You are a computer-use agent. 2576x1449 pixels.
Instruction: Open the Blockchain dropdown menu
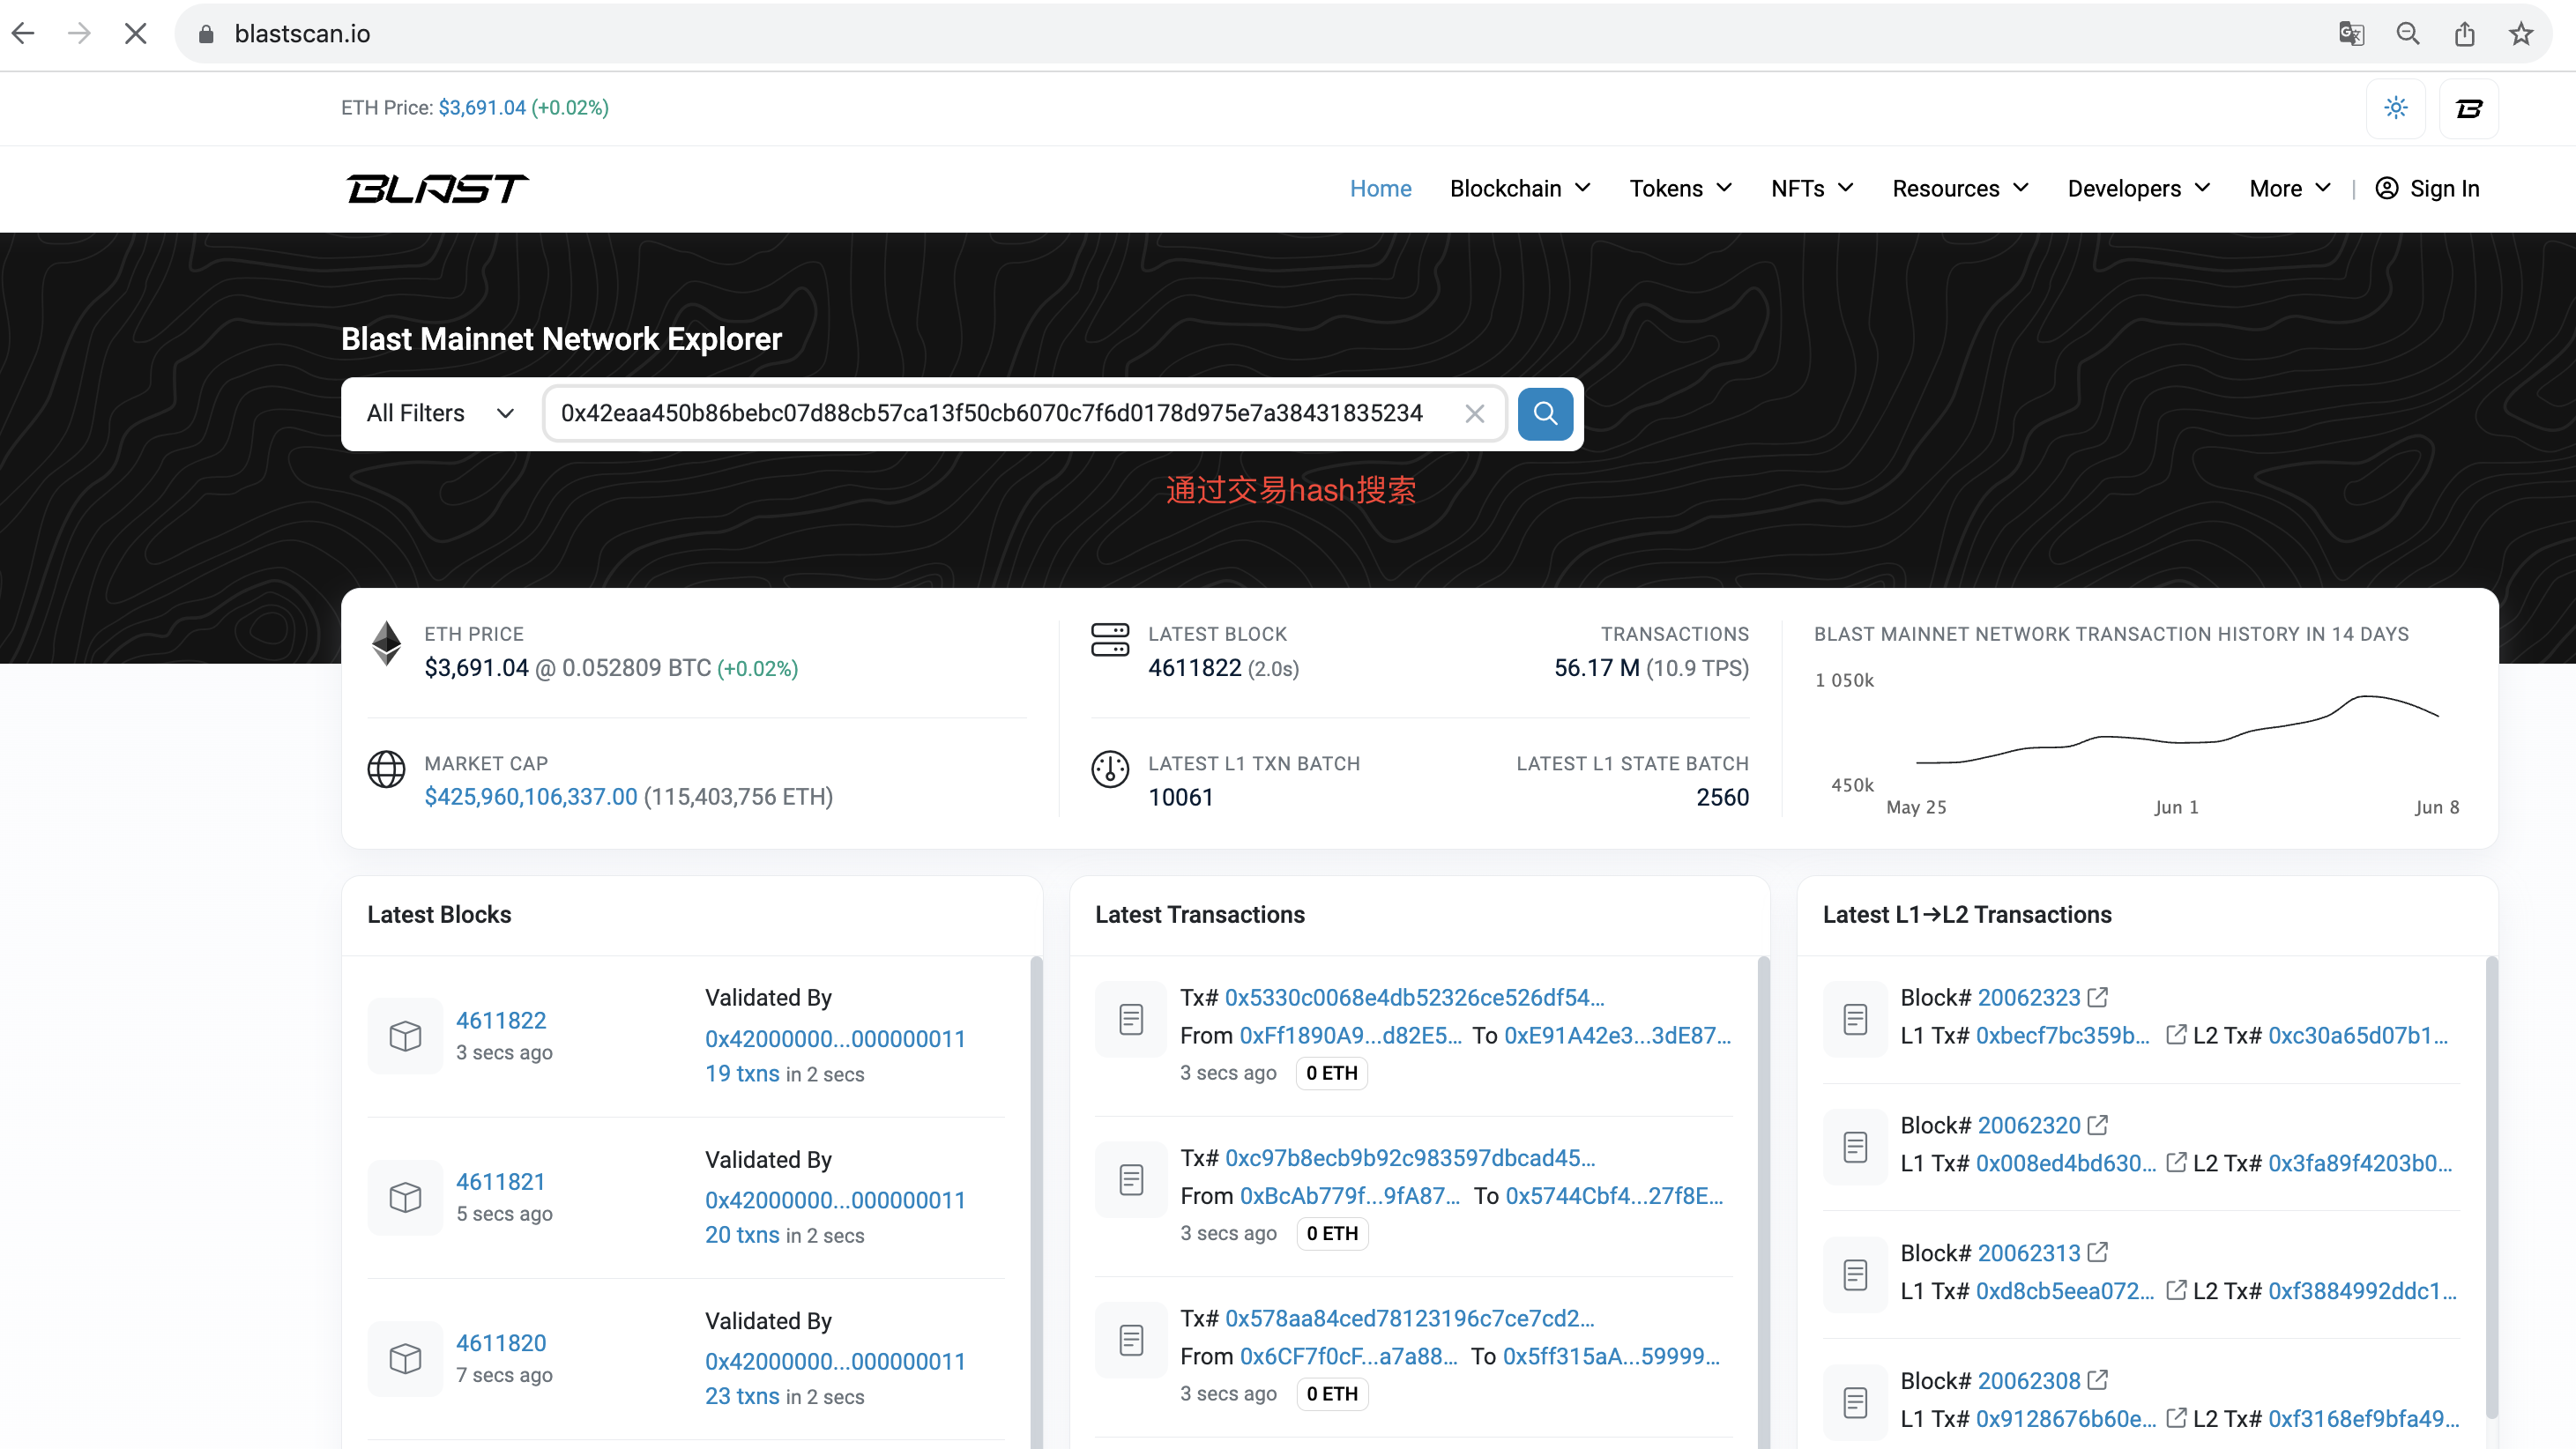point(1519,188)
